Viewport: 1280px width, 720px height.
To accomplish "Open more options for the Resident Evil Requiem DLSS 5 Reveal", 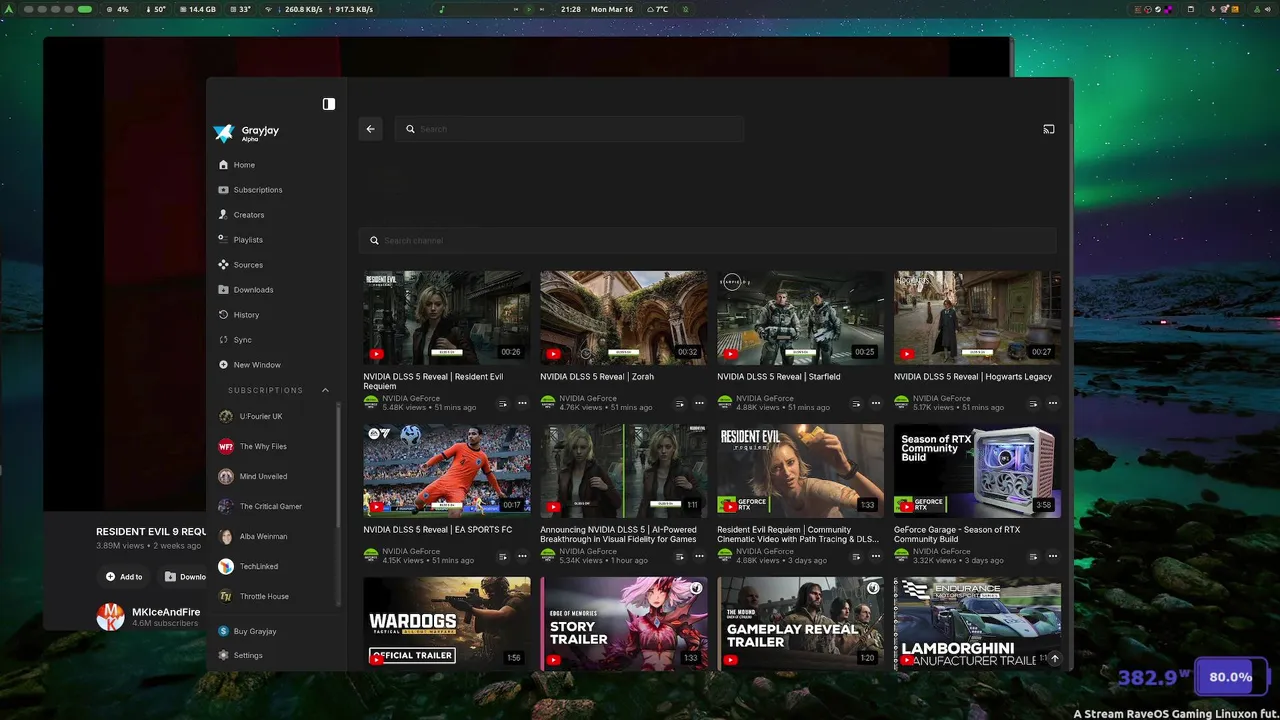I will click(522, 403).
